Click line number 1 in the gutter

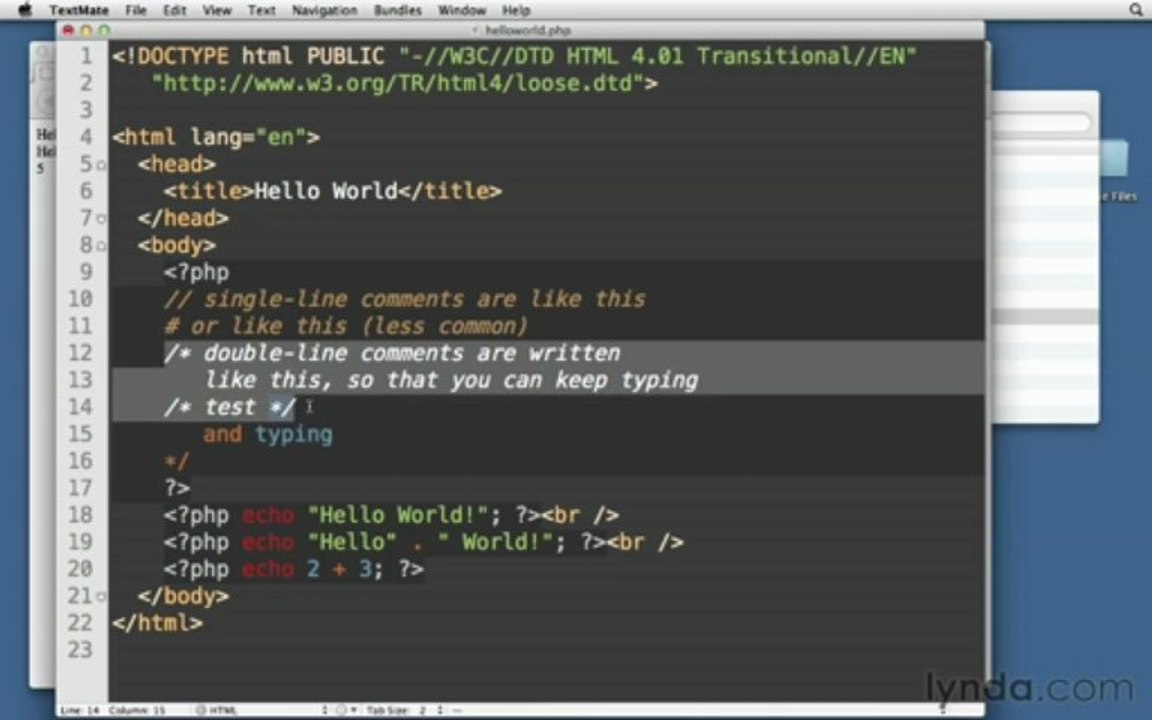point(86,56)
